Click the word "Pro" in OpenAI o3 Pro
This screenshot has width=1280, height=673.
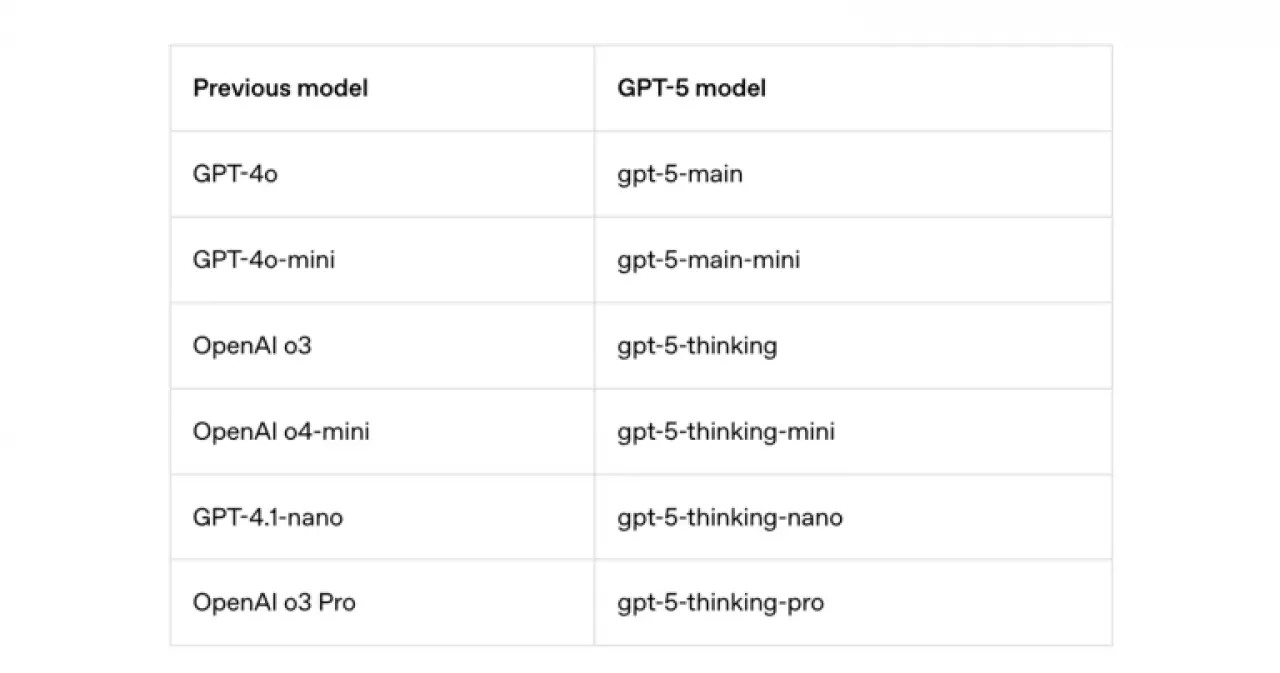337,603
